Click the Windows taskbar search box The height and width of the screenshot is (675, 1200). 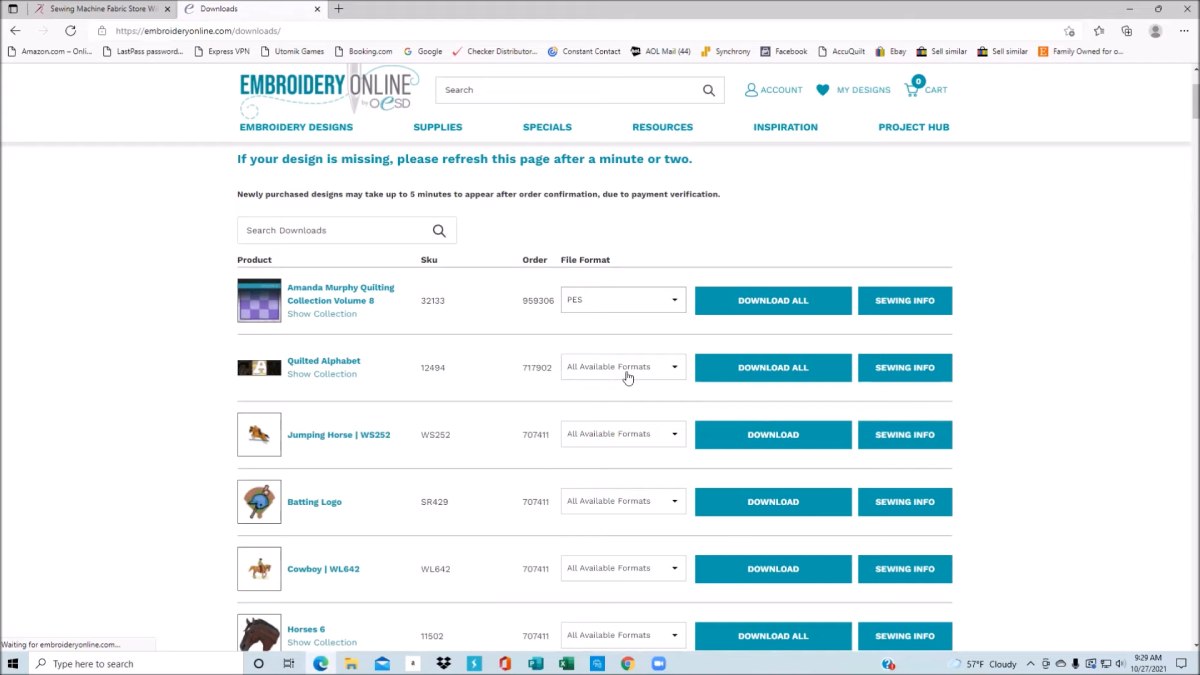coord(136,663)
